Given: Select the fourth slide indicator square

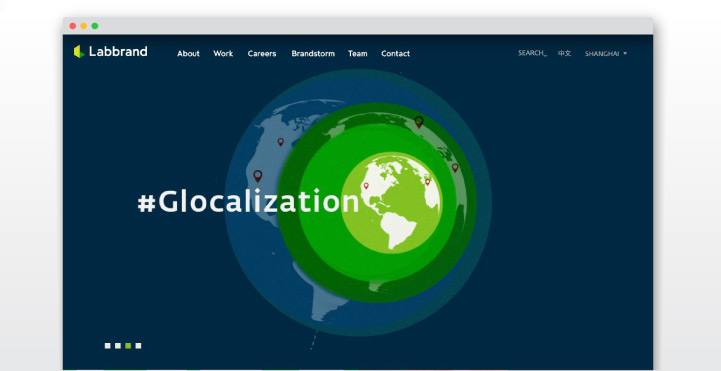Looking at the screenshot, I should point(138,346).
